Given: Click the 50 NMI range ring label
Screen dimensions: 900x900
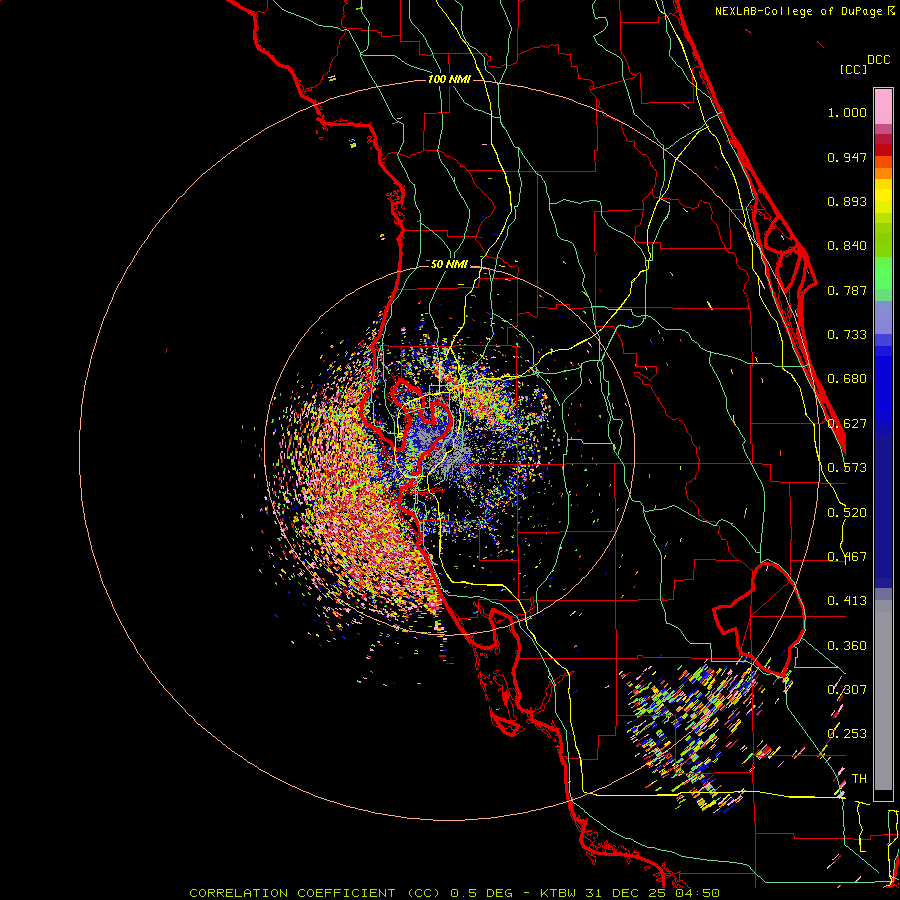Looking at the screenshot, I should (x=449, y=264).
